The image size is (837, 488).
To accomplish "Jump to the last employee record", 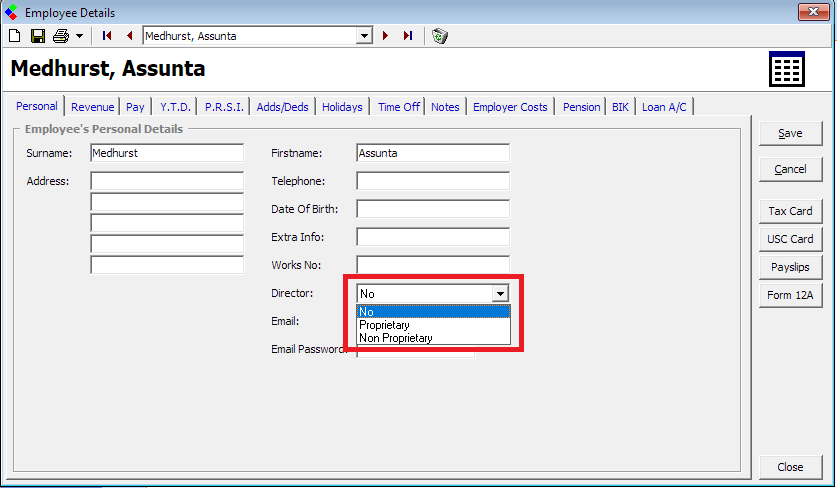I will 408,36.
